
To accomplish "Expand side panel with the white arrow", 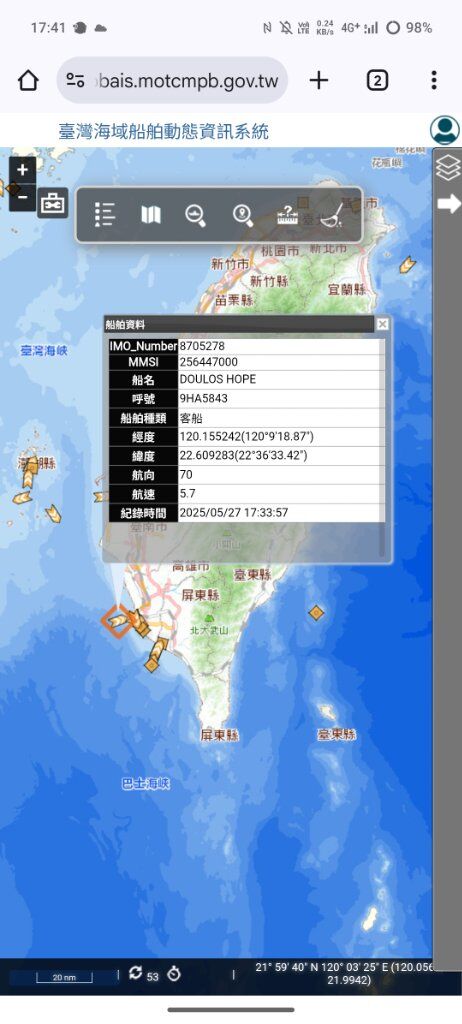I will [449, 203].
